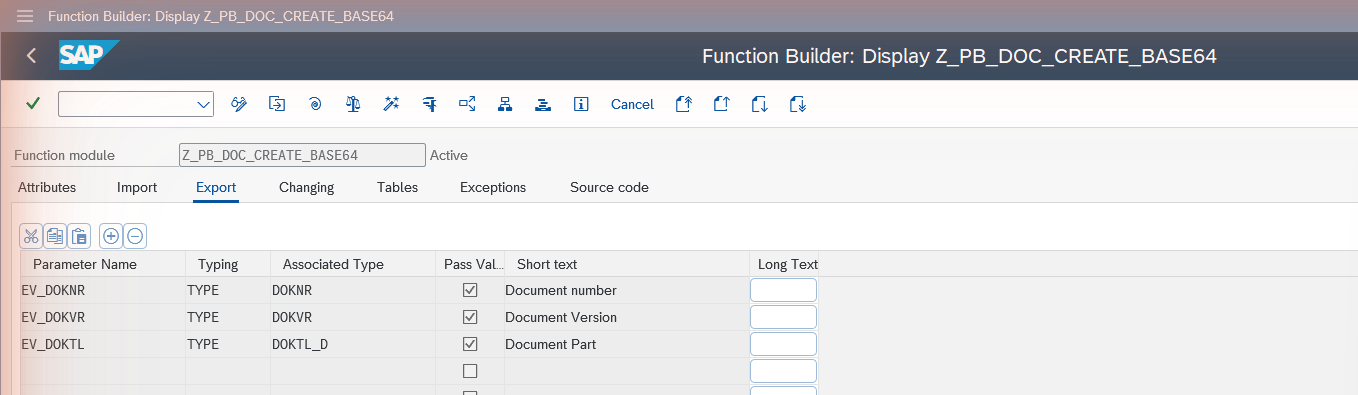Click Long Text button for Document Part
The width and height of the screenshot is (1358, 395).
(x=784, y=344)
